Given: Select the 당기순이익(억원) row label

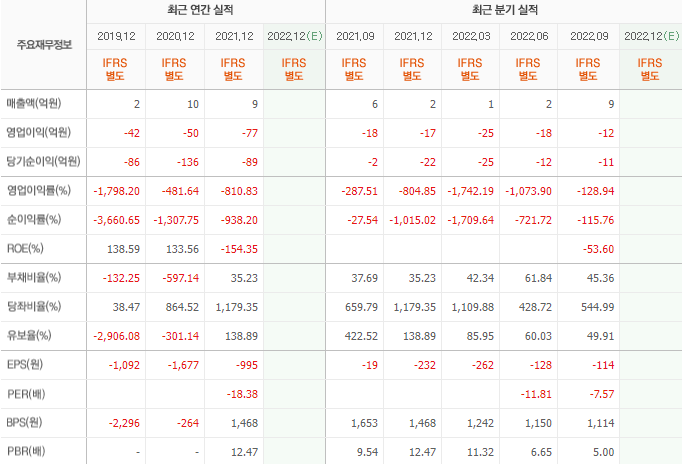Looking at the screenshot, I should tap(44, 162).
